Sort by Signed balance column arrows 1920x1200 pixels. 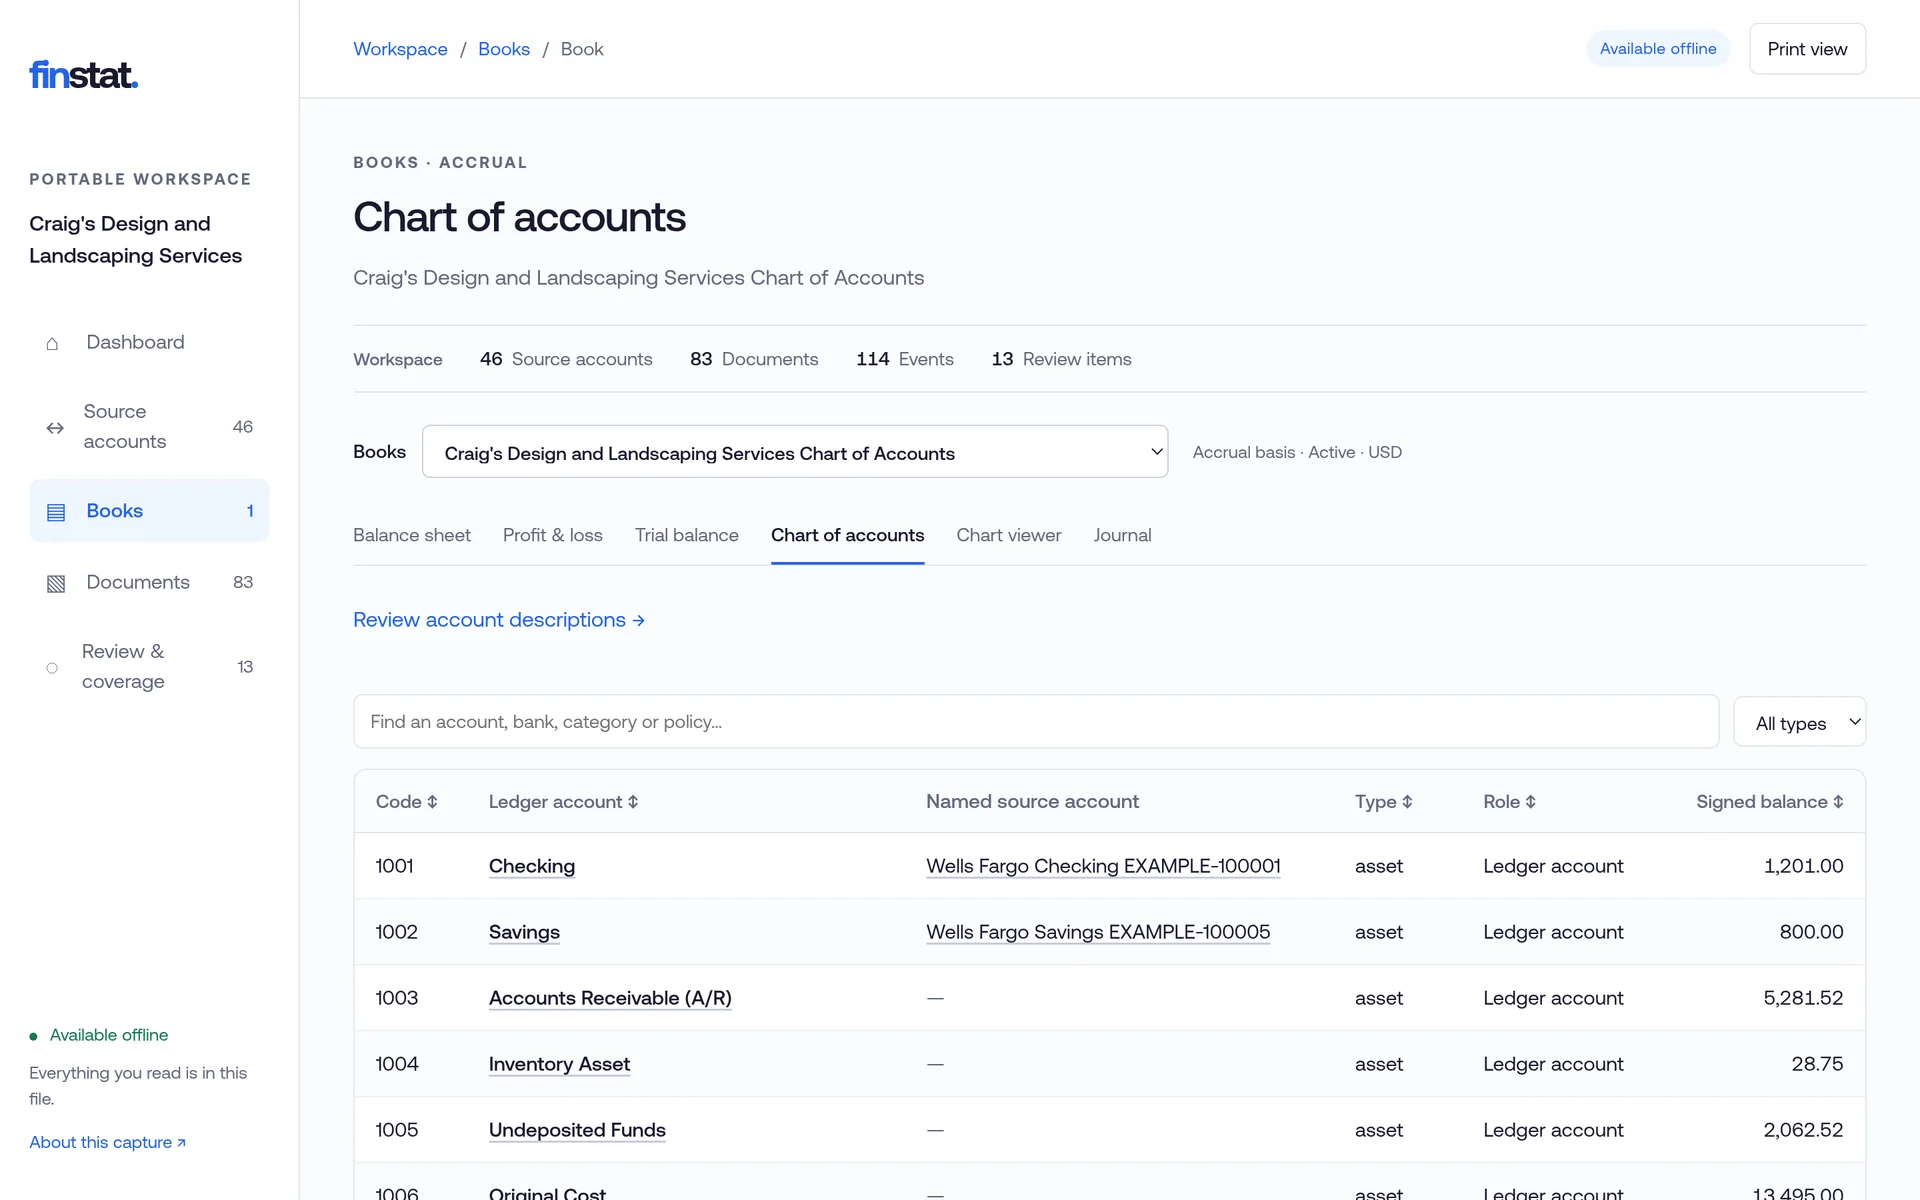(1838, 802)
